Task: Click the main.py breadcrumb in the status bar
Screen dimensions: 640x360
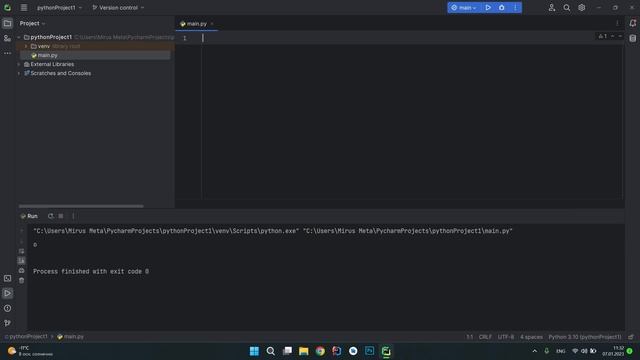Action: tap(70, 337)
